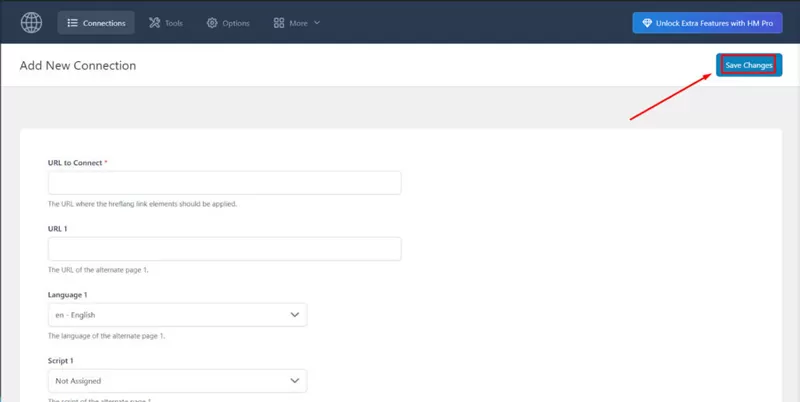
Task: Click the globe logo icon
Action: pyautogui.click(x=30, y=22)
